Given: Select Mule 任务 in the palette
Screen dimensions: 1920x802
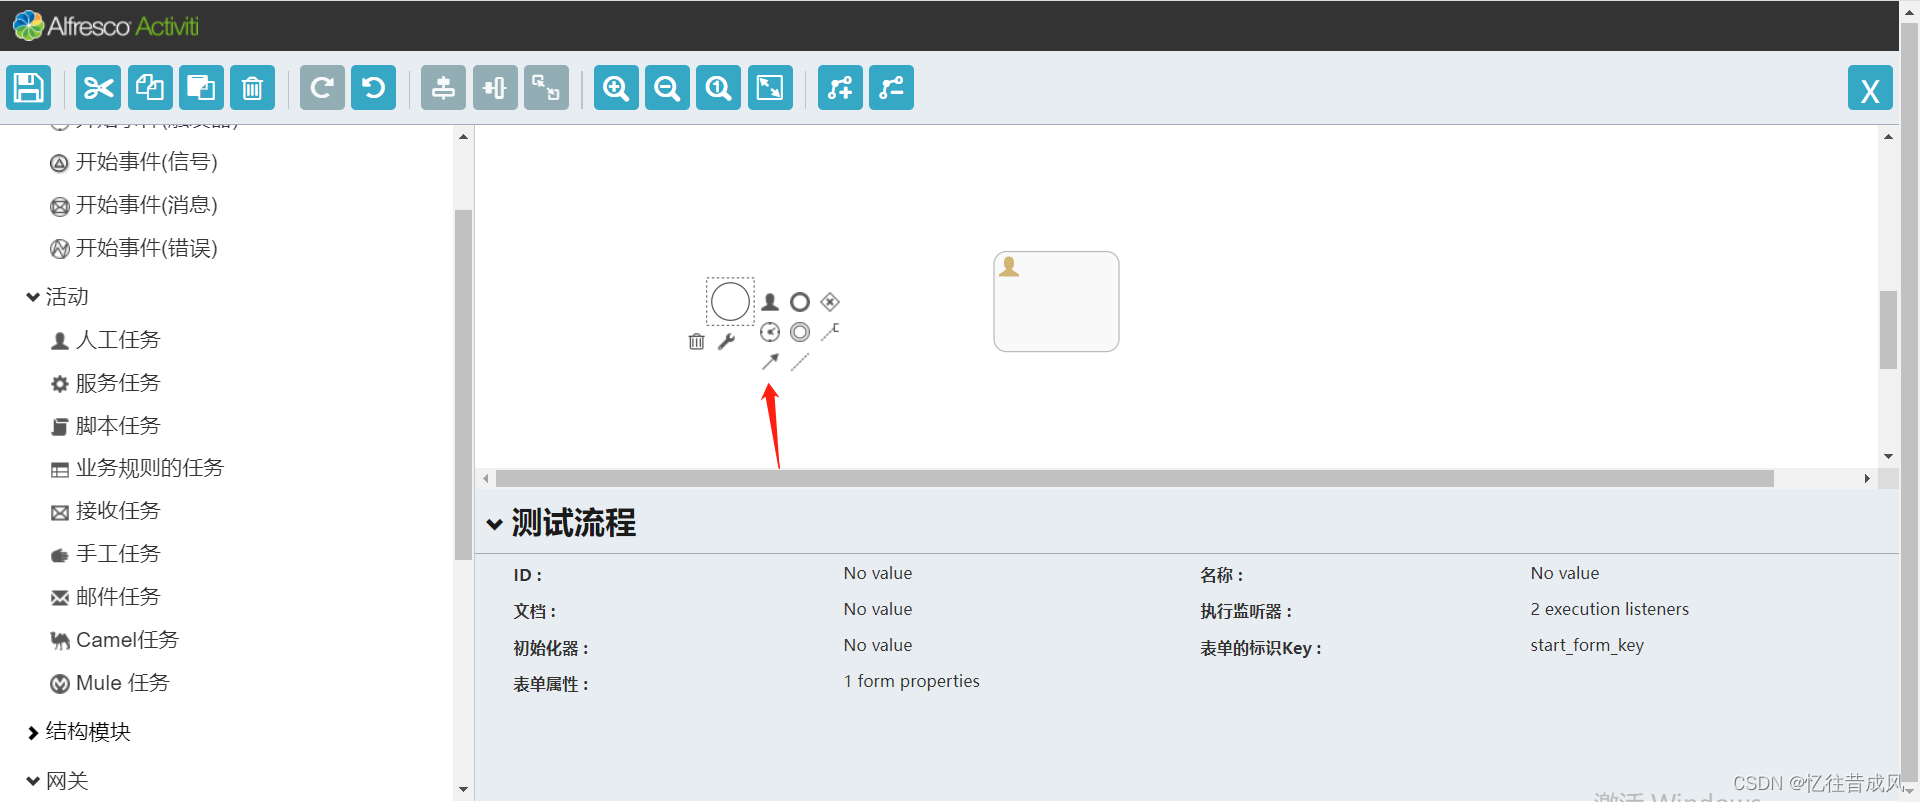Looking at the screenshot, I should [x=110, y=683].
